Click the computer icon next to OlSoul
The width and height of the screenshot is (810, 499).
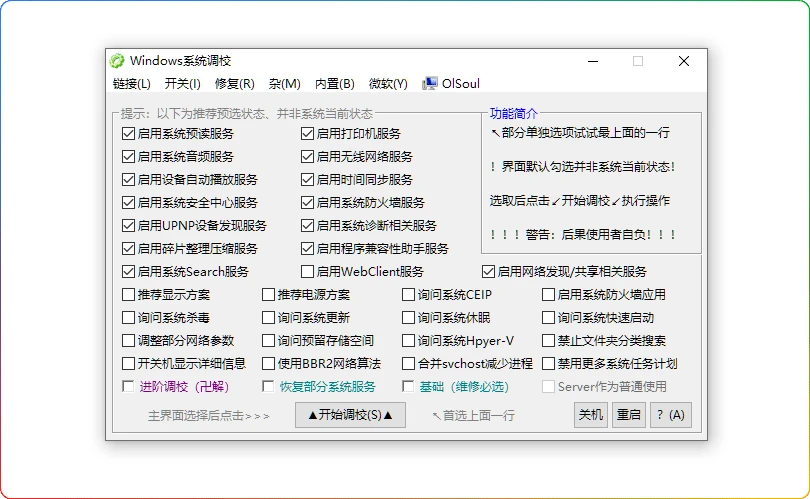[429, 84]
